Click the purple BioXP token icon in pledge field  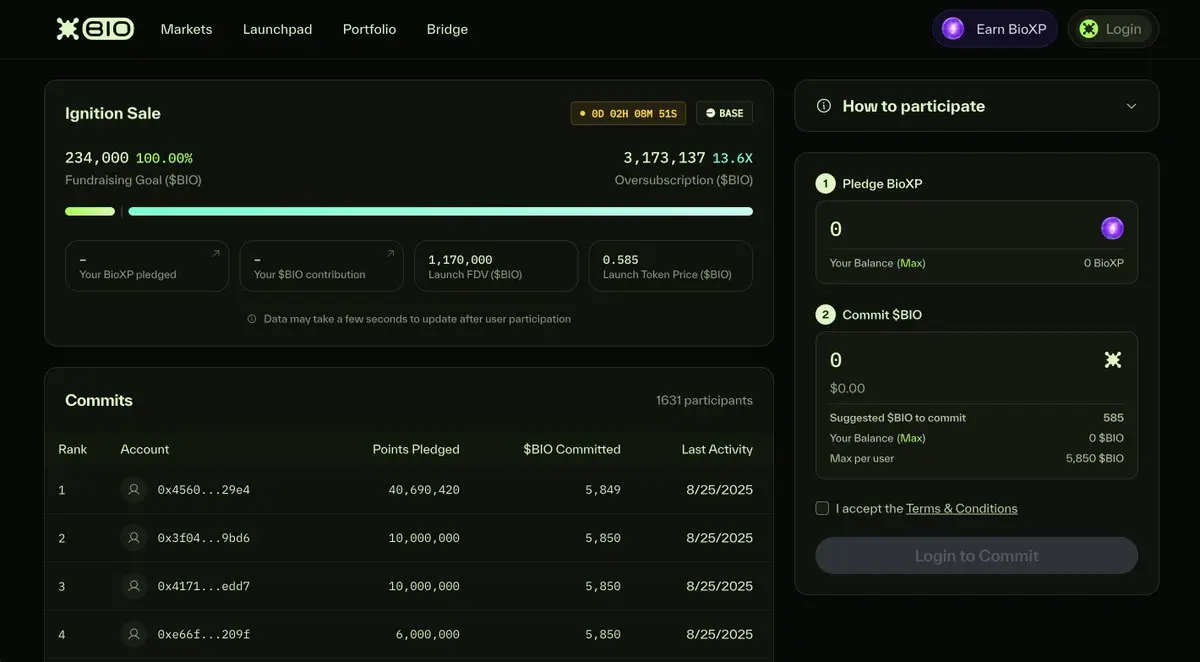[x=1112, y=228]
